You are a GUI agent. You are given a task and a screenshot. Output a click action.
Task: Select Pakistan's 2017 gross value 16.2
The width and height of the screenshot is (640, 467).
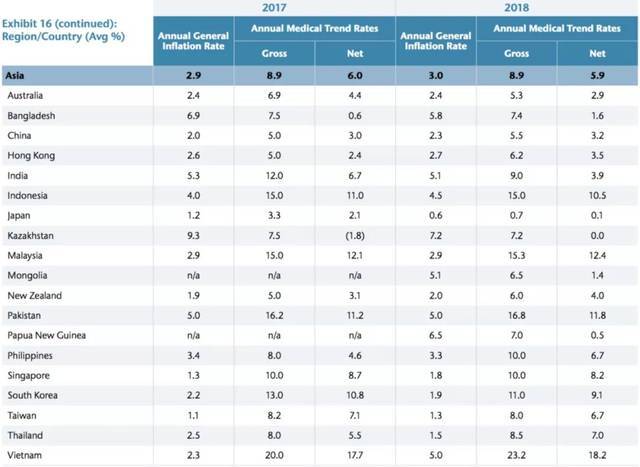(274, 314)
